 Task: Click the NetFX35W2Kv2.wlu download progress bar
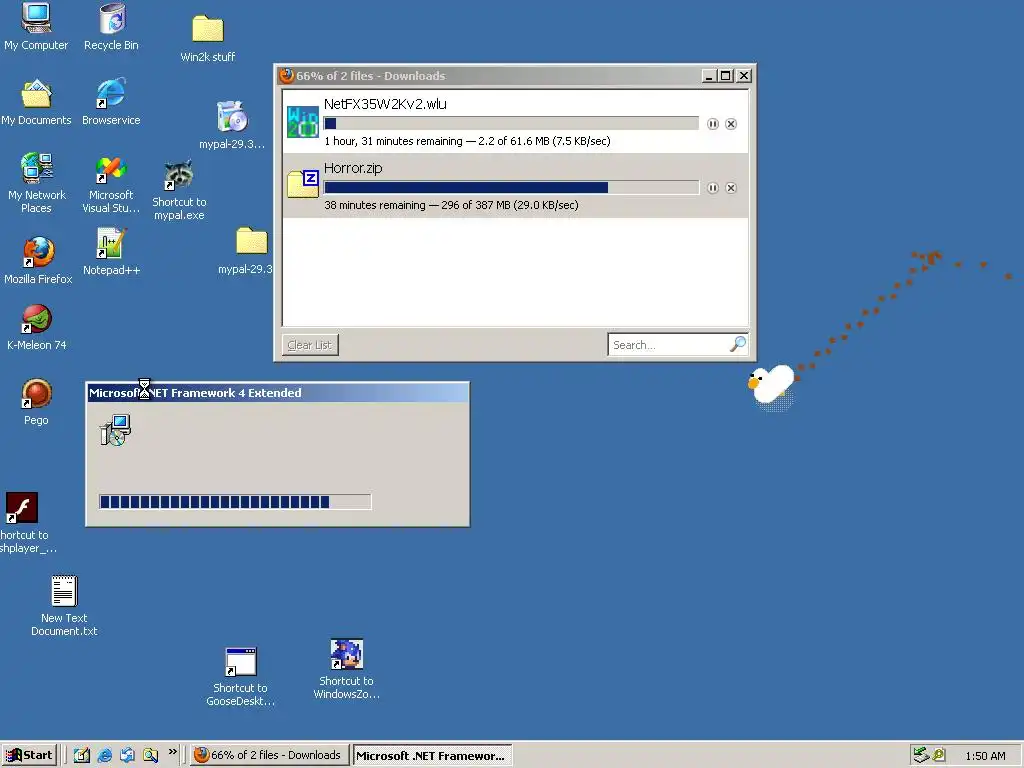(x=511, y=123)
